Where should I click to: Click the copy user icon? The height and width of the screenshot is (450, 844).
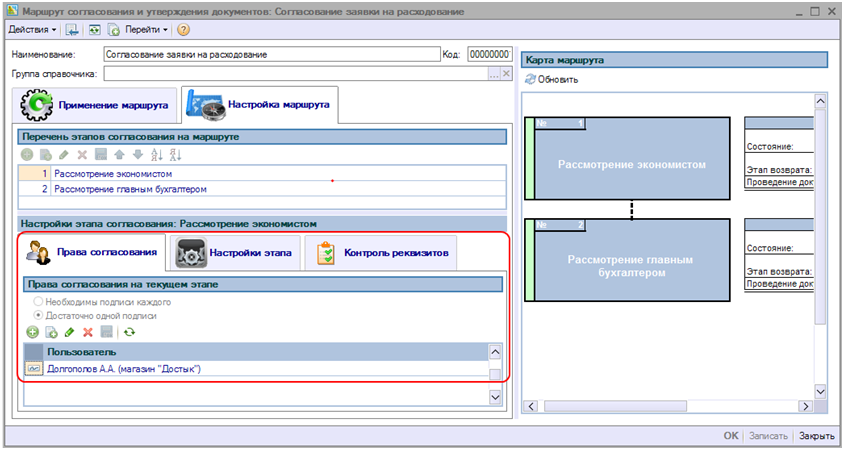51,331
